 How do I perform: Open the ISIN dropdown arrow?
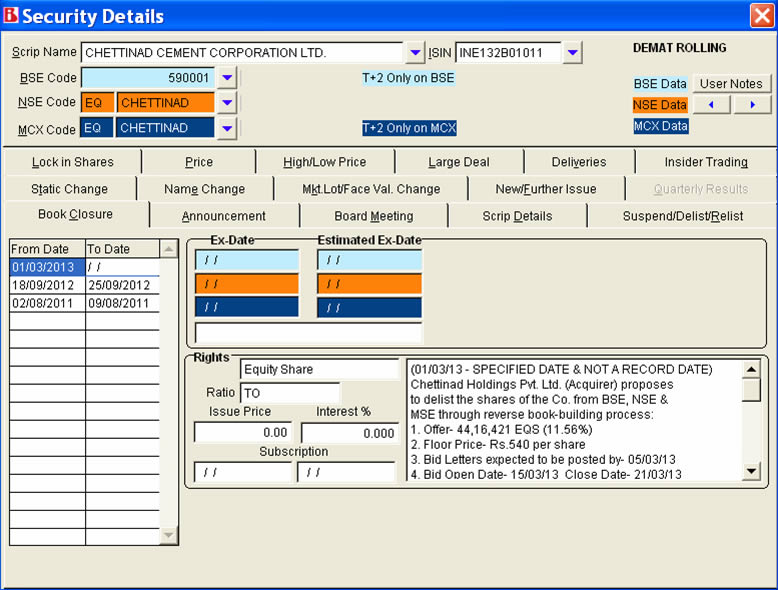tap(573, 52)
